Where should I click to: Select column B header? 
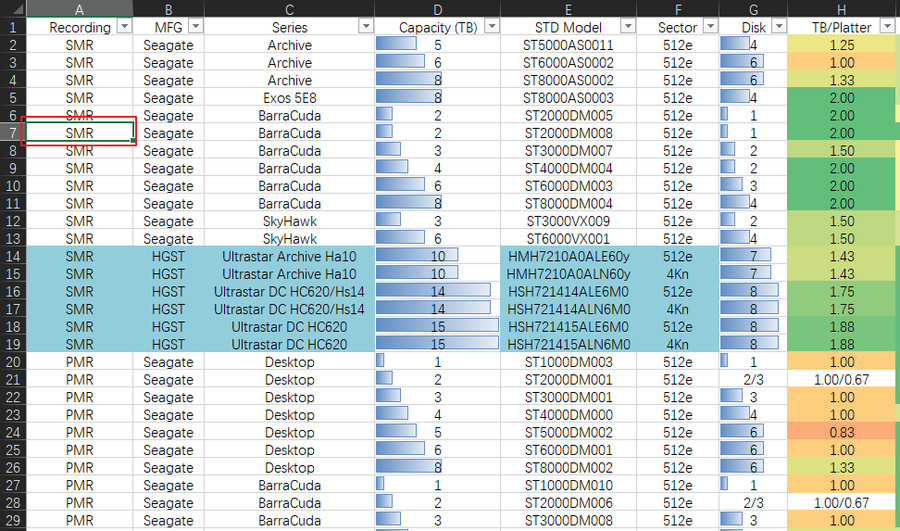pyautogui.click(x=168, y=9)
